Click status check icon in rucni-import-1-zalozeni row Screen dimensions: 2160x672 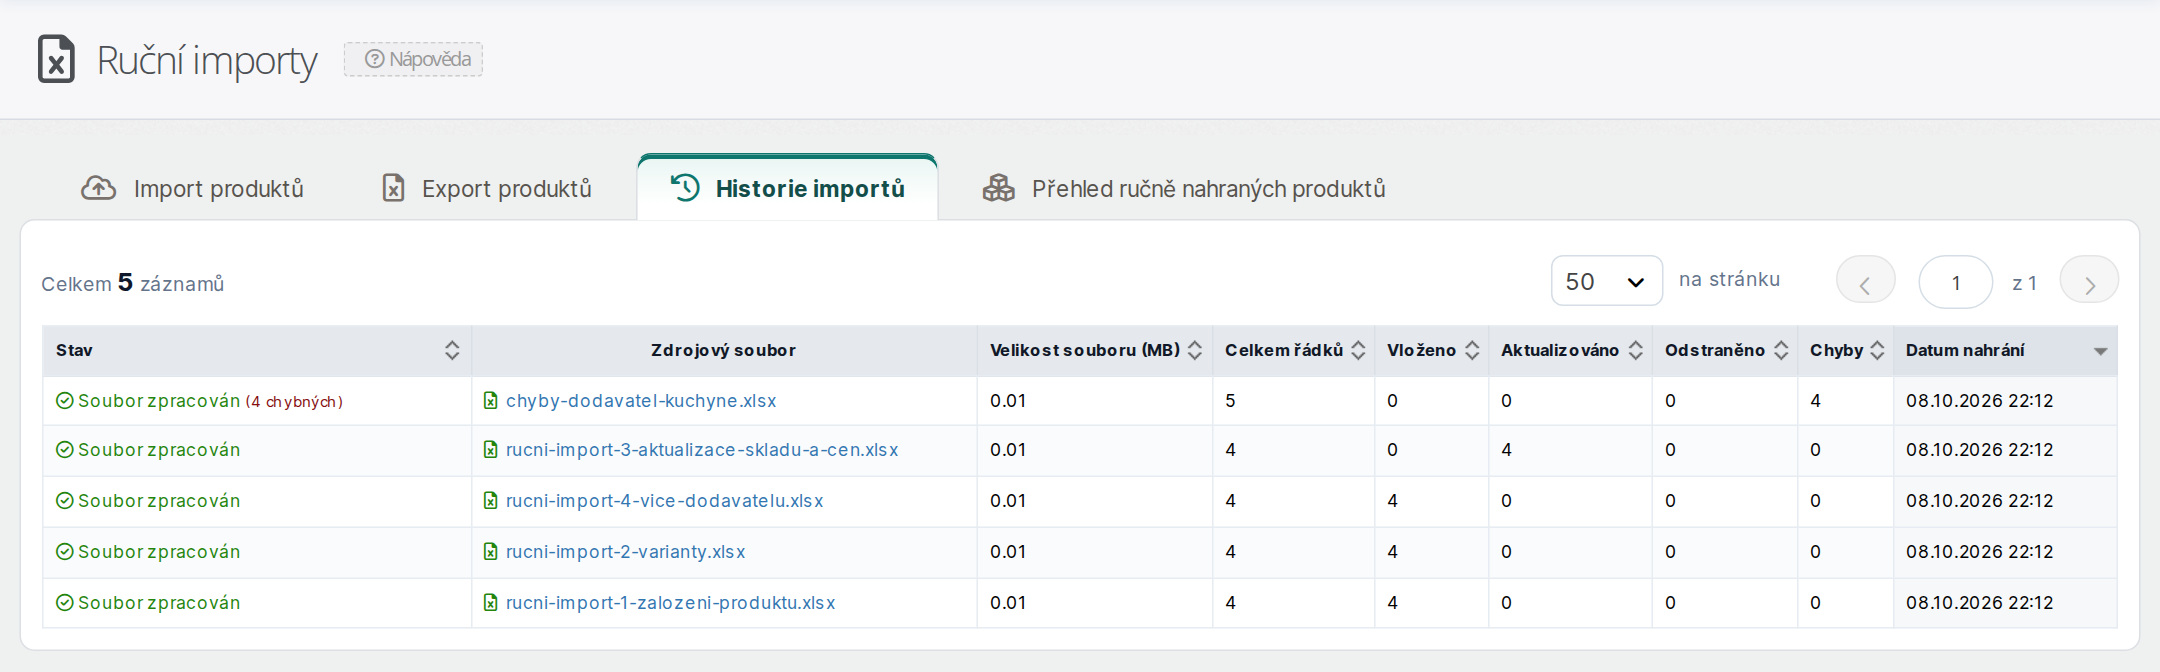(65, 603)
